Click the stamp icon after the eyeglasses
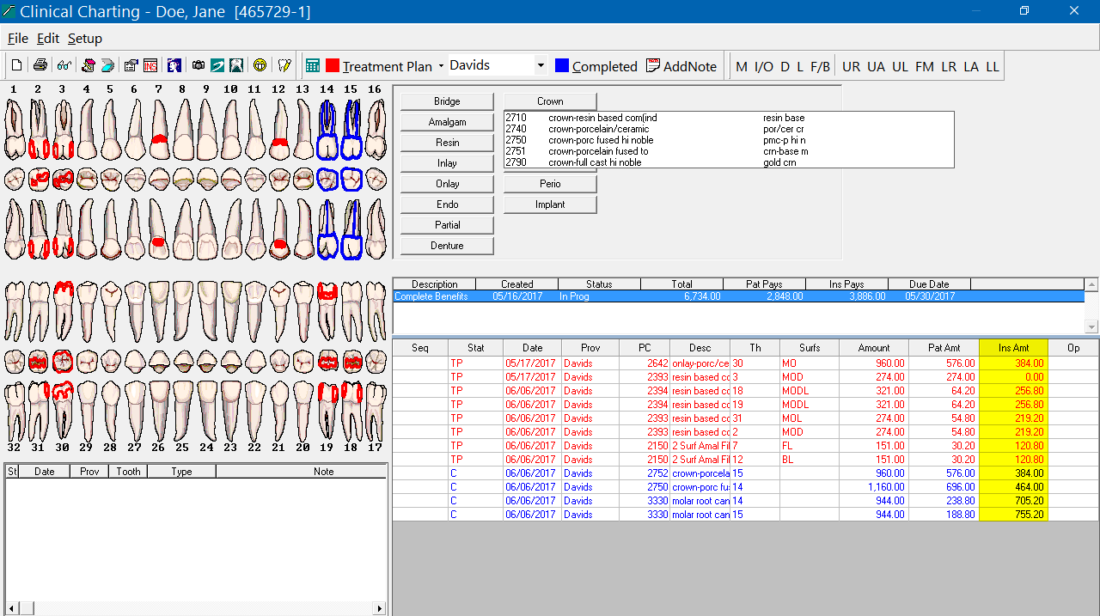The image size is (1100, 616). [x=88, y=66]
